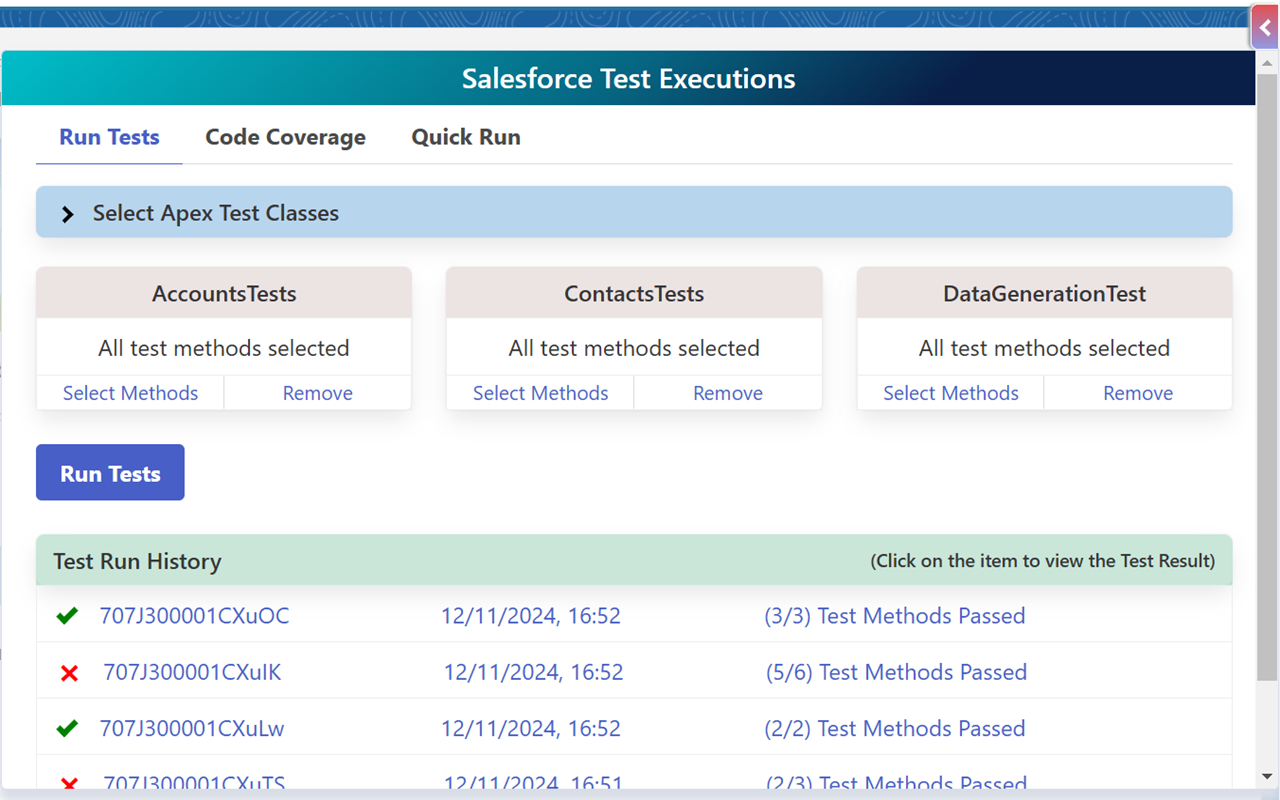Click the red X icon beside 707J300001CXuTS

(68, 782)
